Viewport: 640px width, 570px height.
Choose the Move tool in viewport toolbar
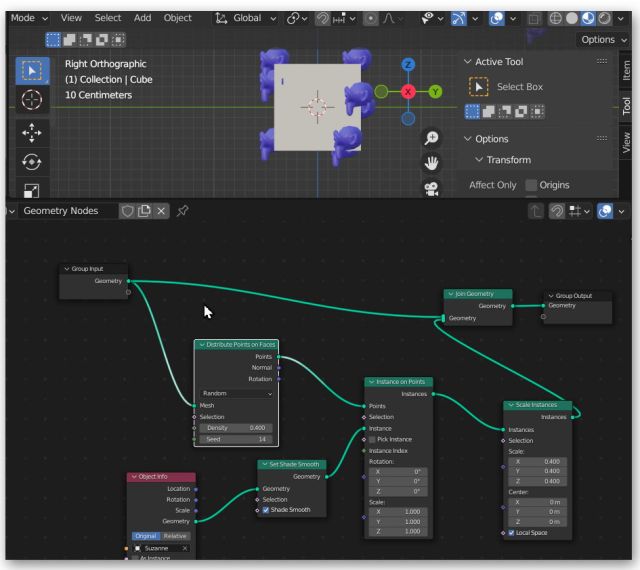click(32, 133)
